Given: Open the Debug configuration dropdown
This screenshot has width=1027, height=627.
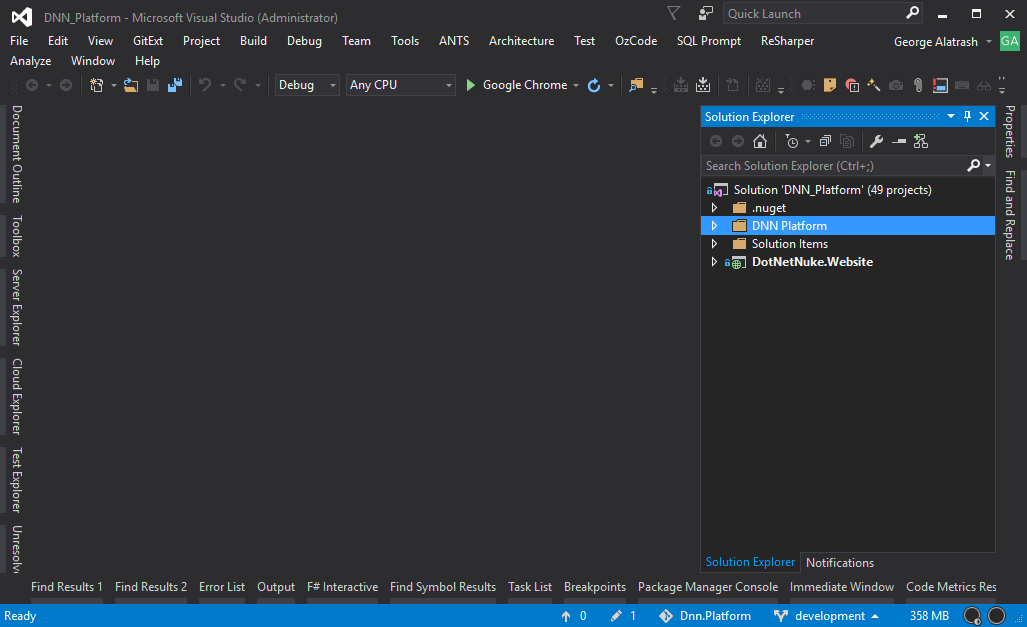Looking at the screenshot, I should coord(307,85).
